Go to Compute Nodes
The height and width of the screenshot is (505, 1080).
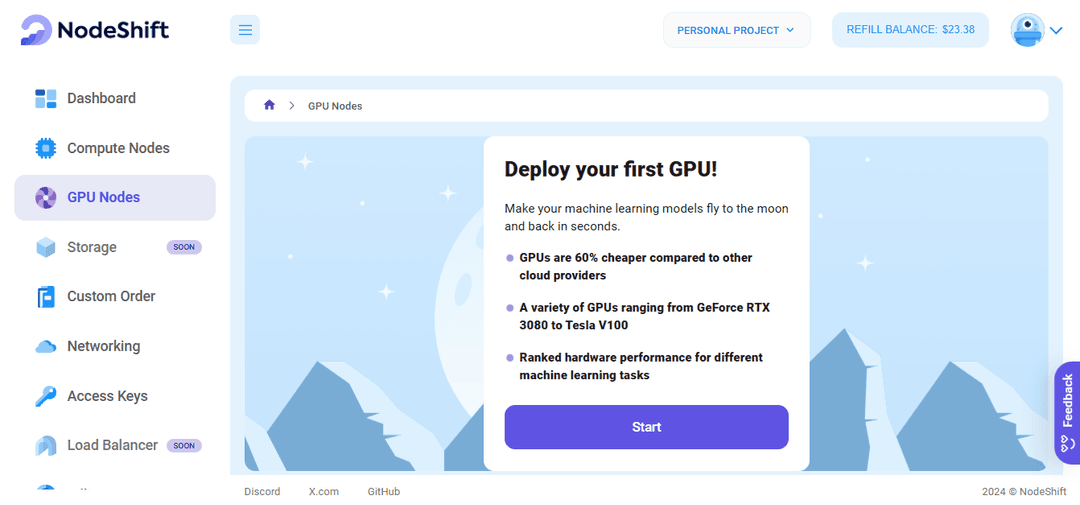(115, 148)
